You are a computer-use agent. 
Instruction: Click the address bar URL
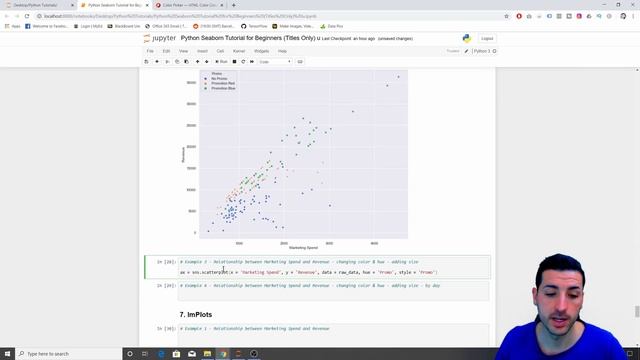180,16
